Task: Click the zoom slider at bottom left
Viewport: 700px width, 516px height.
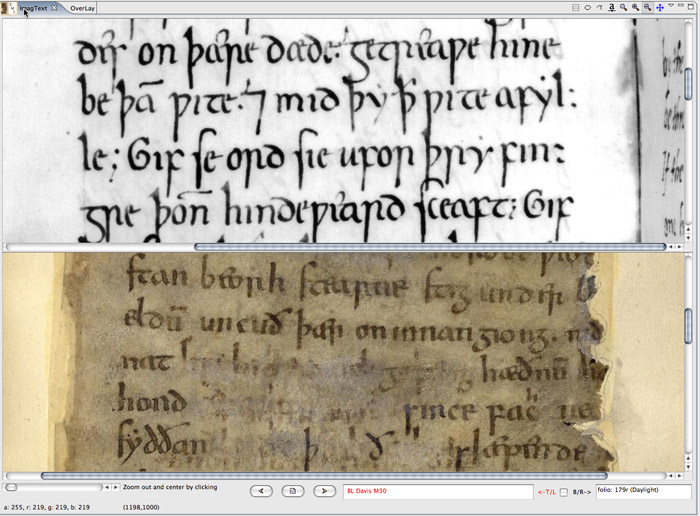Action: 54,487
